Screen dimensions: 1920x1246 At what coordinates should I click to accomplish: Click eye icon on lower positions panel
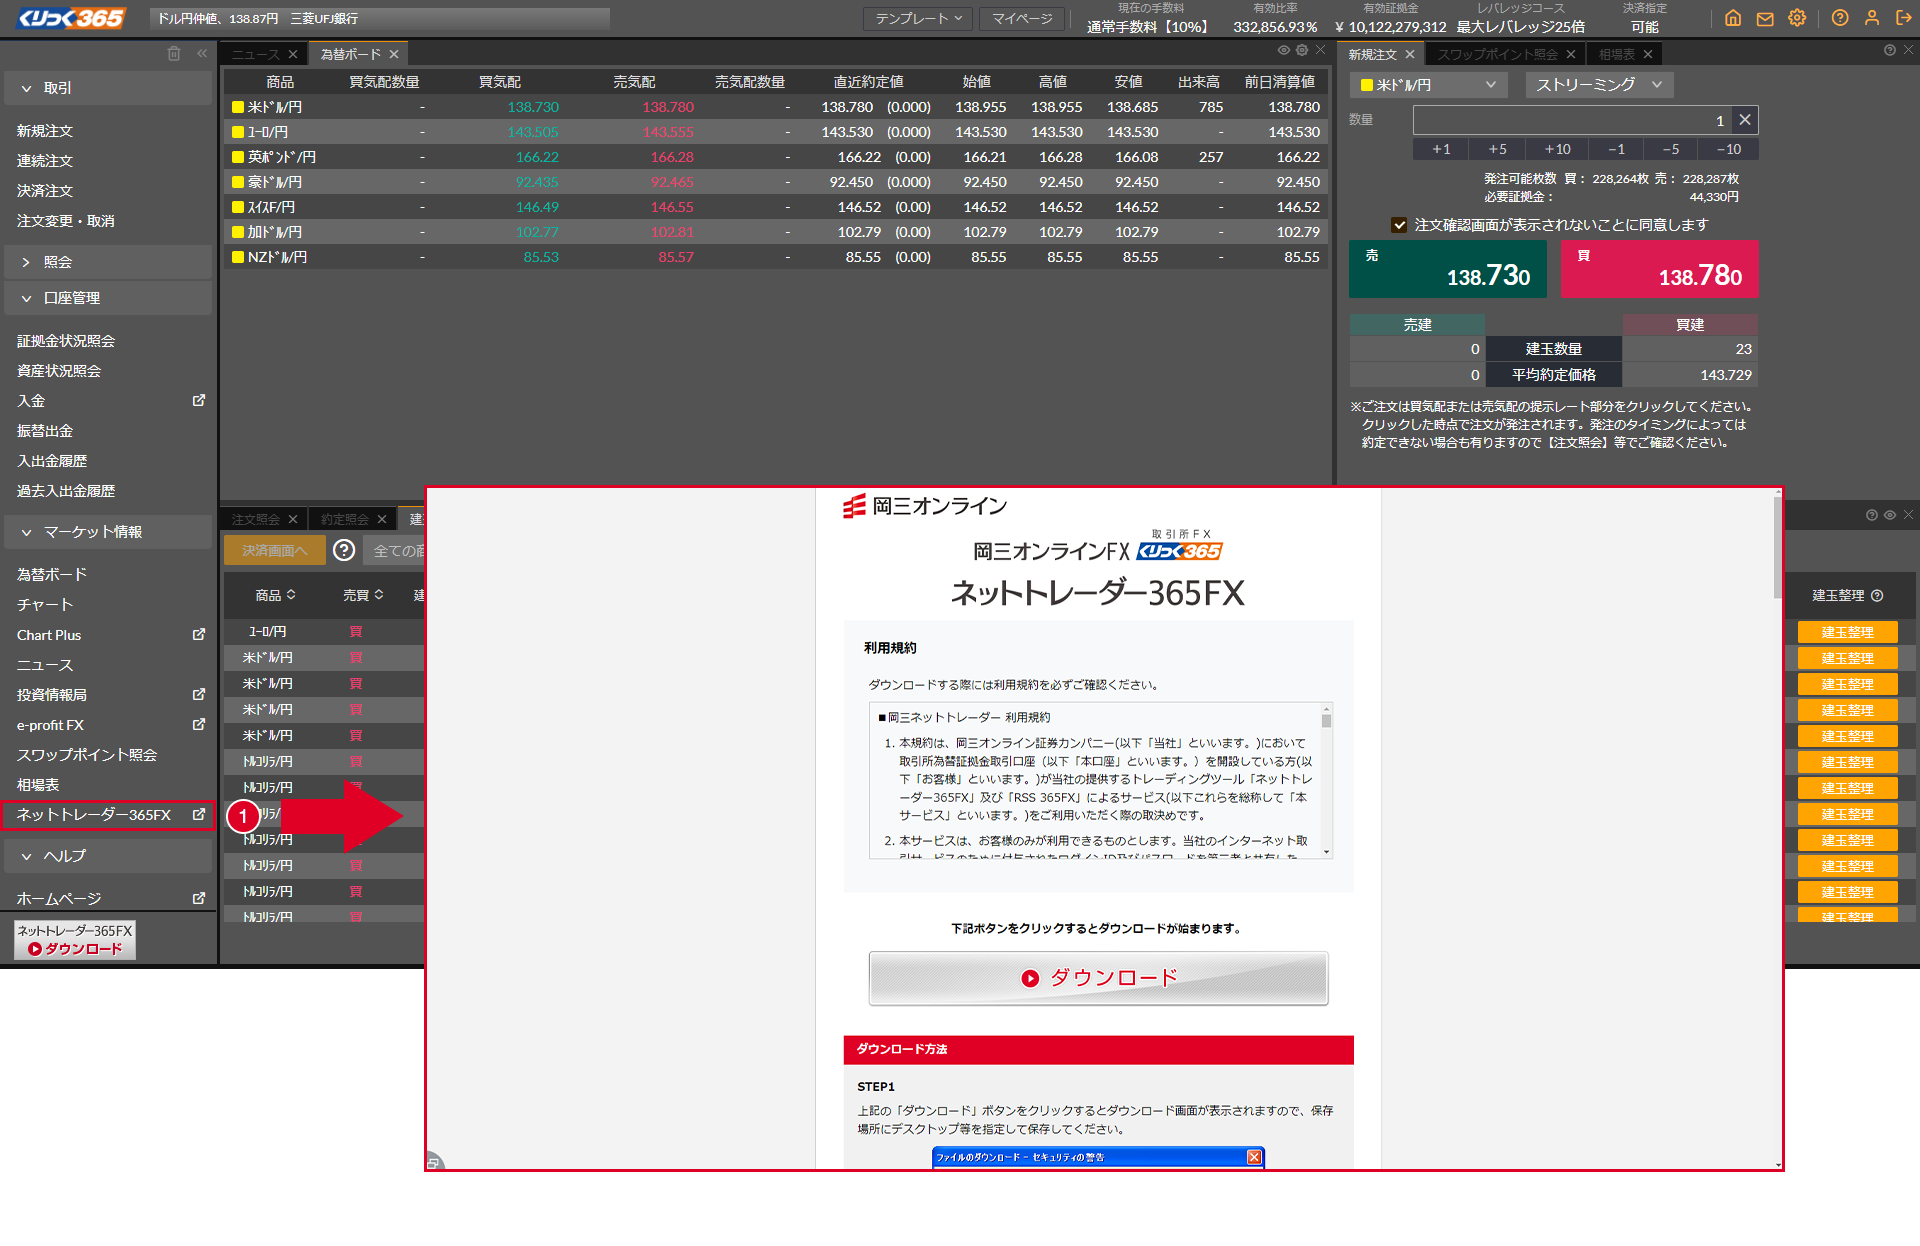[1890, 515]
